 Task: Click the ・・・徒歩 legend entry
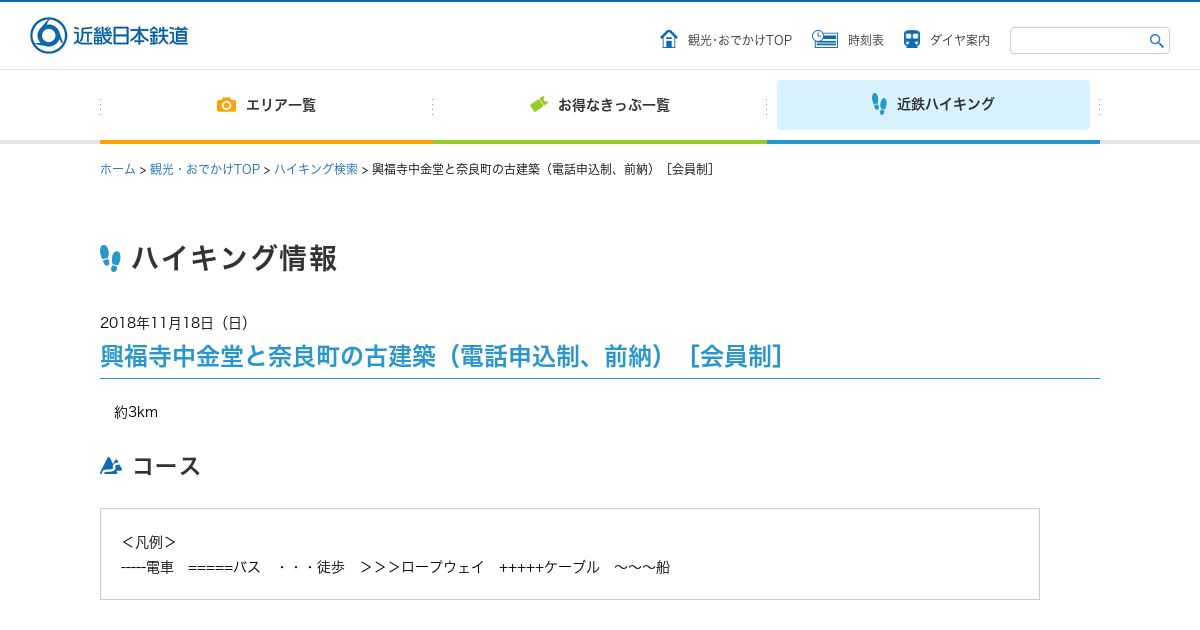pyautogui.click(x=311, y=567)
